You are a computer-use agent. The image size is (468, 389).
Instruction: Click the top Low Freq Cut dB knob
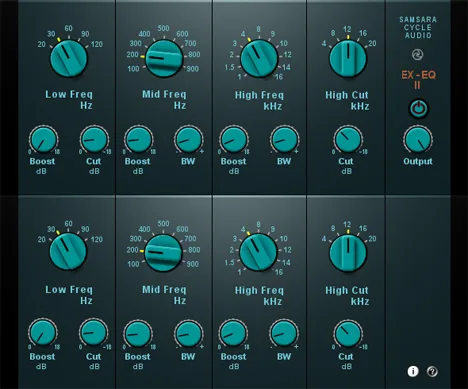pyautogui.click(x=94, y=139)
